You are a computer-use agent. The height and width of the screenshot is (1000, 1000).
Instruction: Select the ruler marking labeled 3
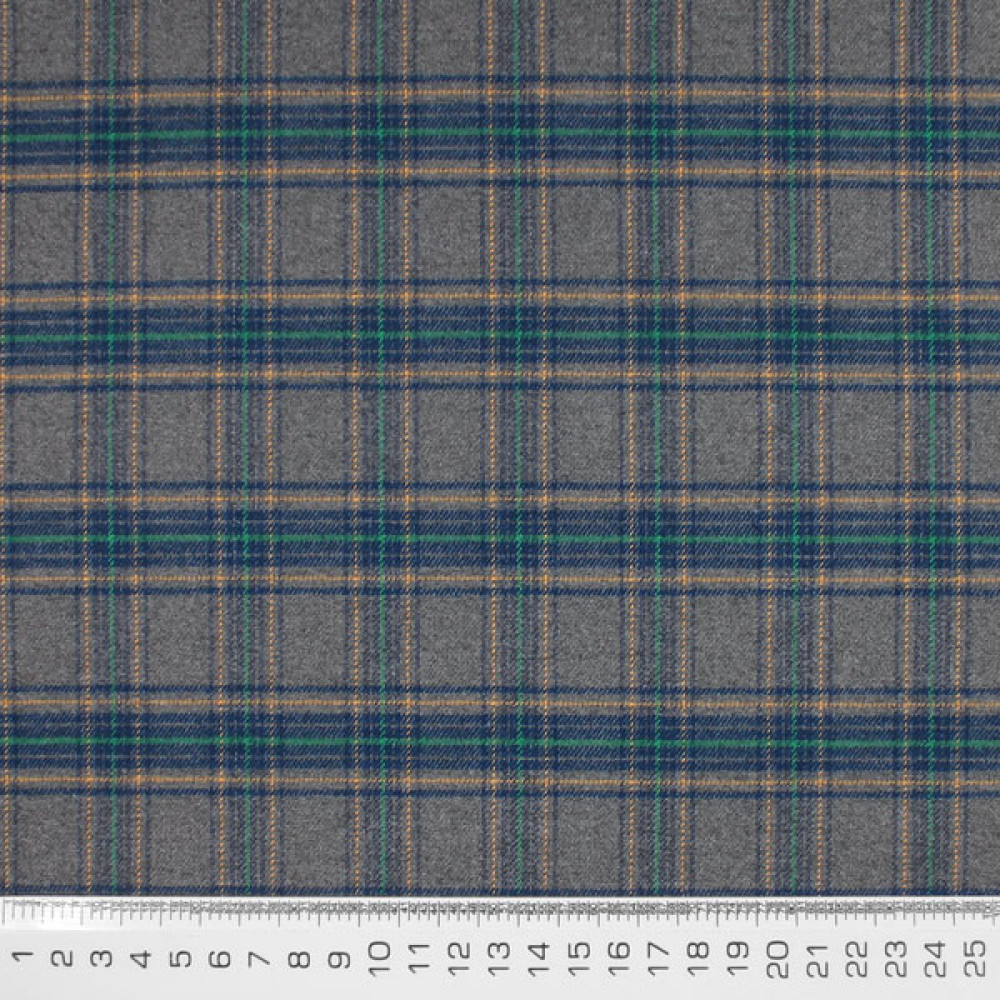click(101, 958)
